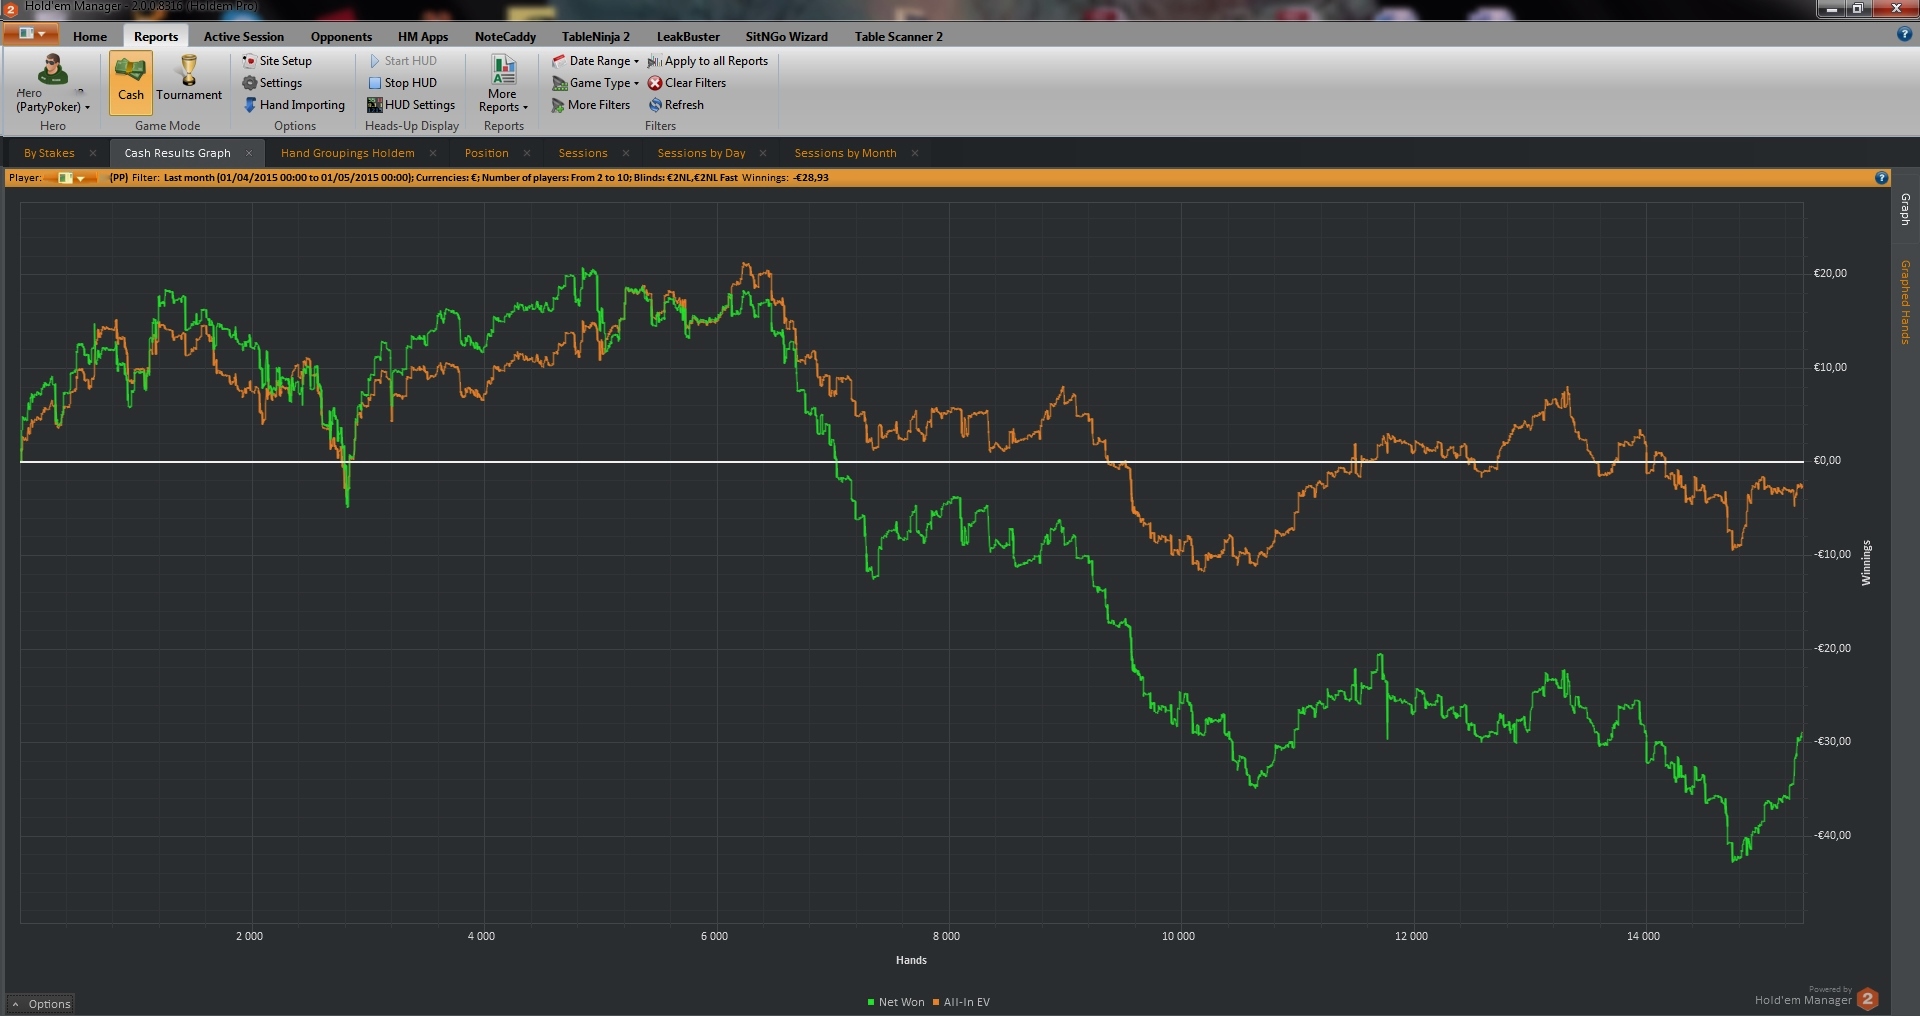The width and height of the screenshot is (1920, 1016).
Task: Close the By Stakes report tab
Action: 93,153
